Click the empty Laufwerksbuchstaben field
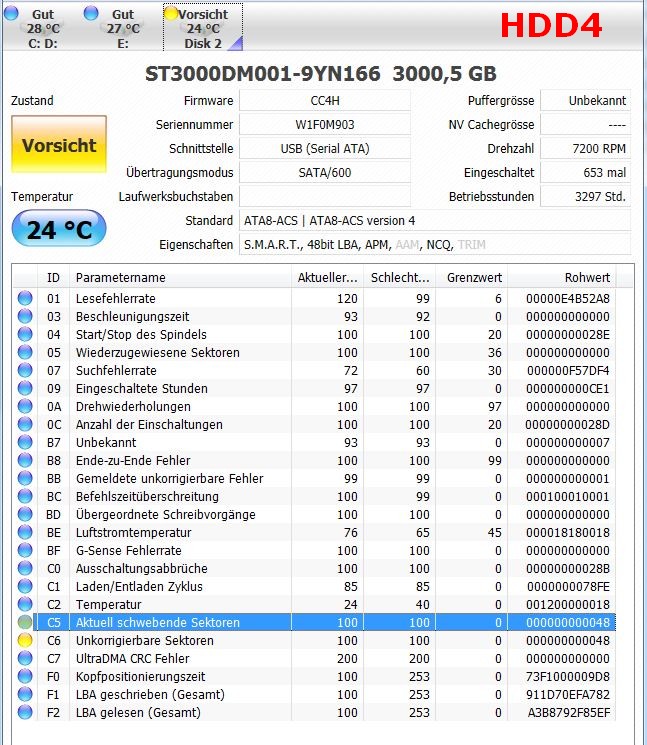The image size is (647, 745). [x=324, y=196]
